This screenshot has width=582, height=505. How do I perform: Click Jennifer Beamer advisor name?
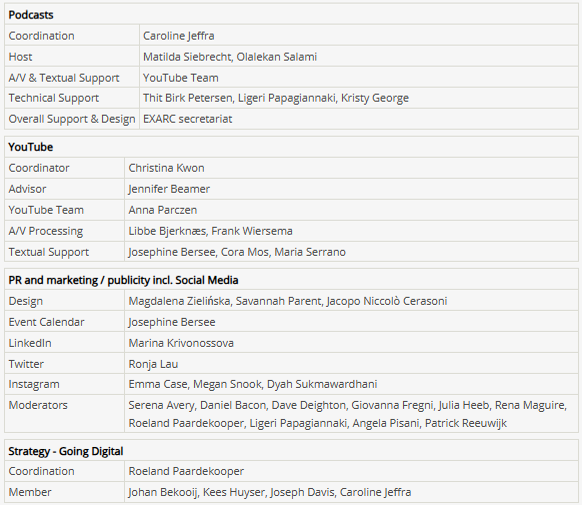[x=169, y=189]
